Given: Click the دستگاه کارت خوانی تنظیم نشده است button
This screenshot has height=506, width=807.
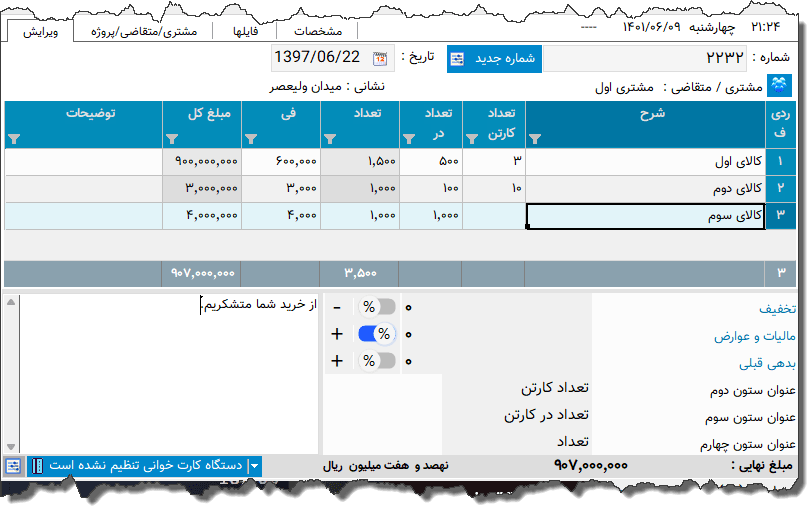Looking at the screenshot, I should click(145, 466).
